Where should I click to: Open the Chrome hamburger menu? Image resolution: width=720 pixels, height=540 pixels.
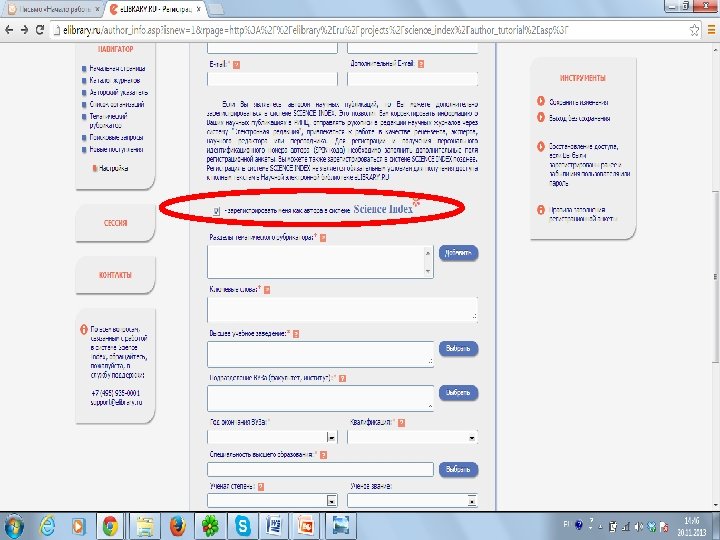coord(711,30)
